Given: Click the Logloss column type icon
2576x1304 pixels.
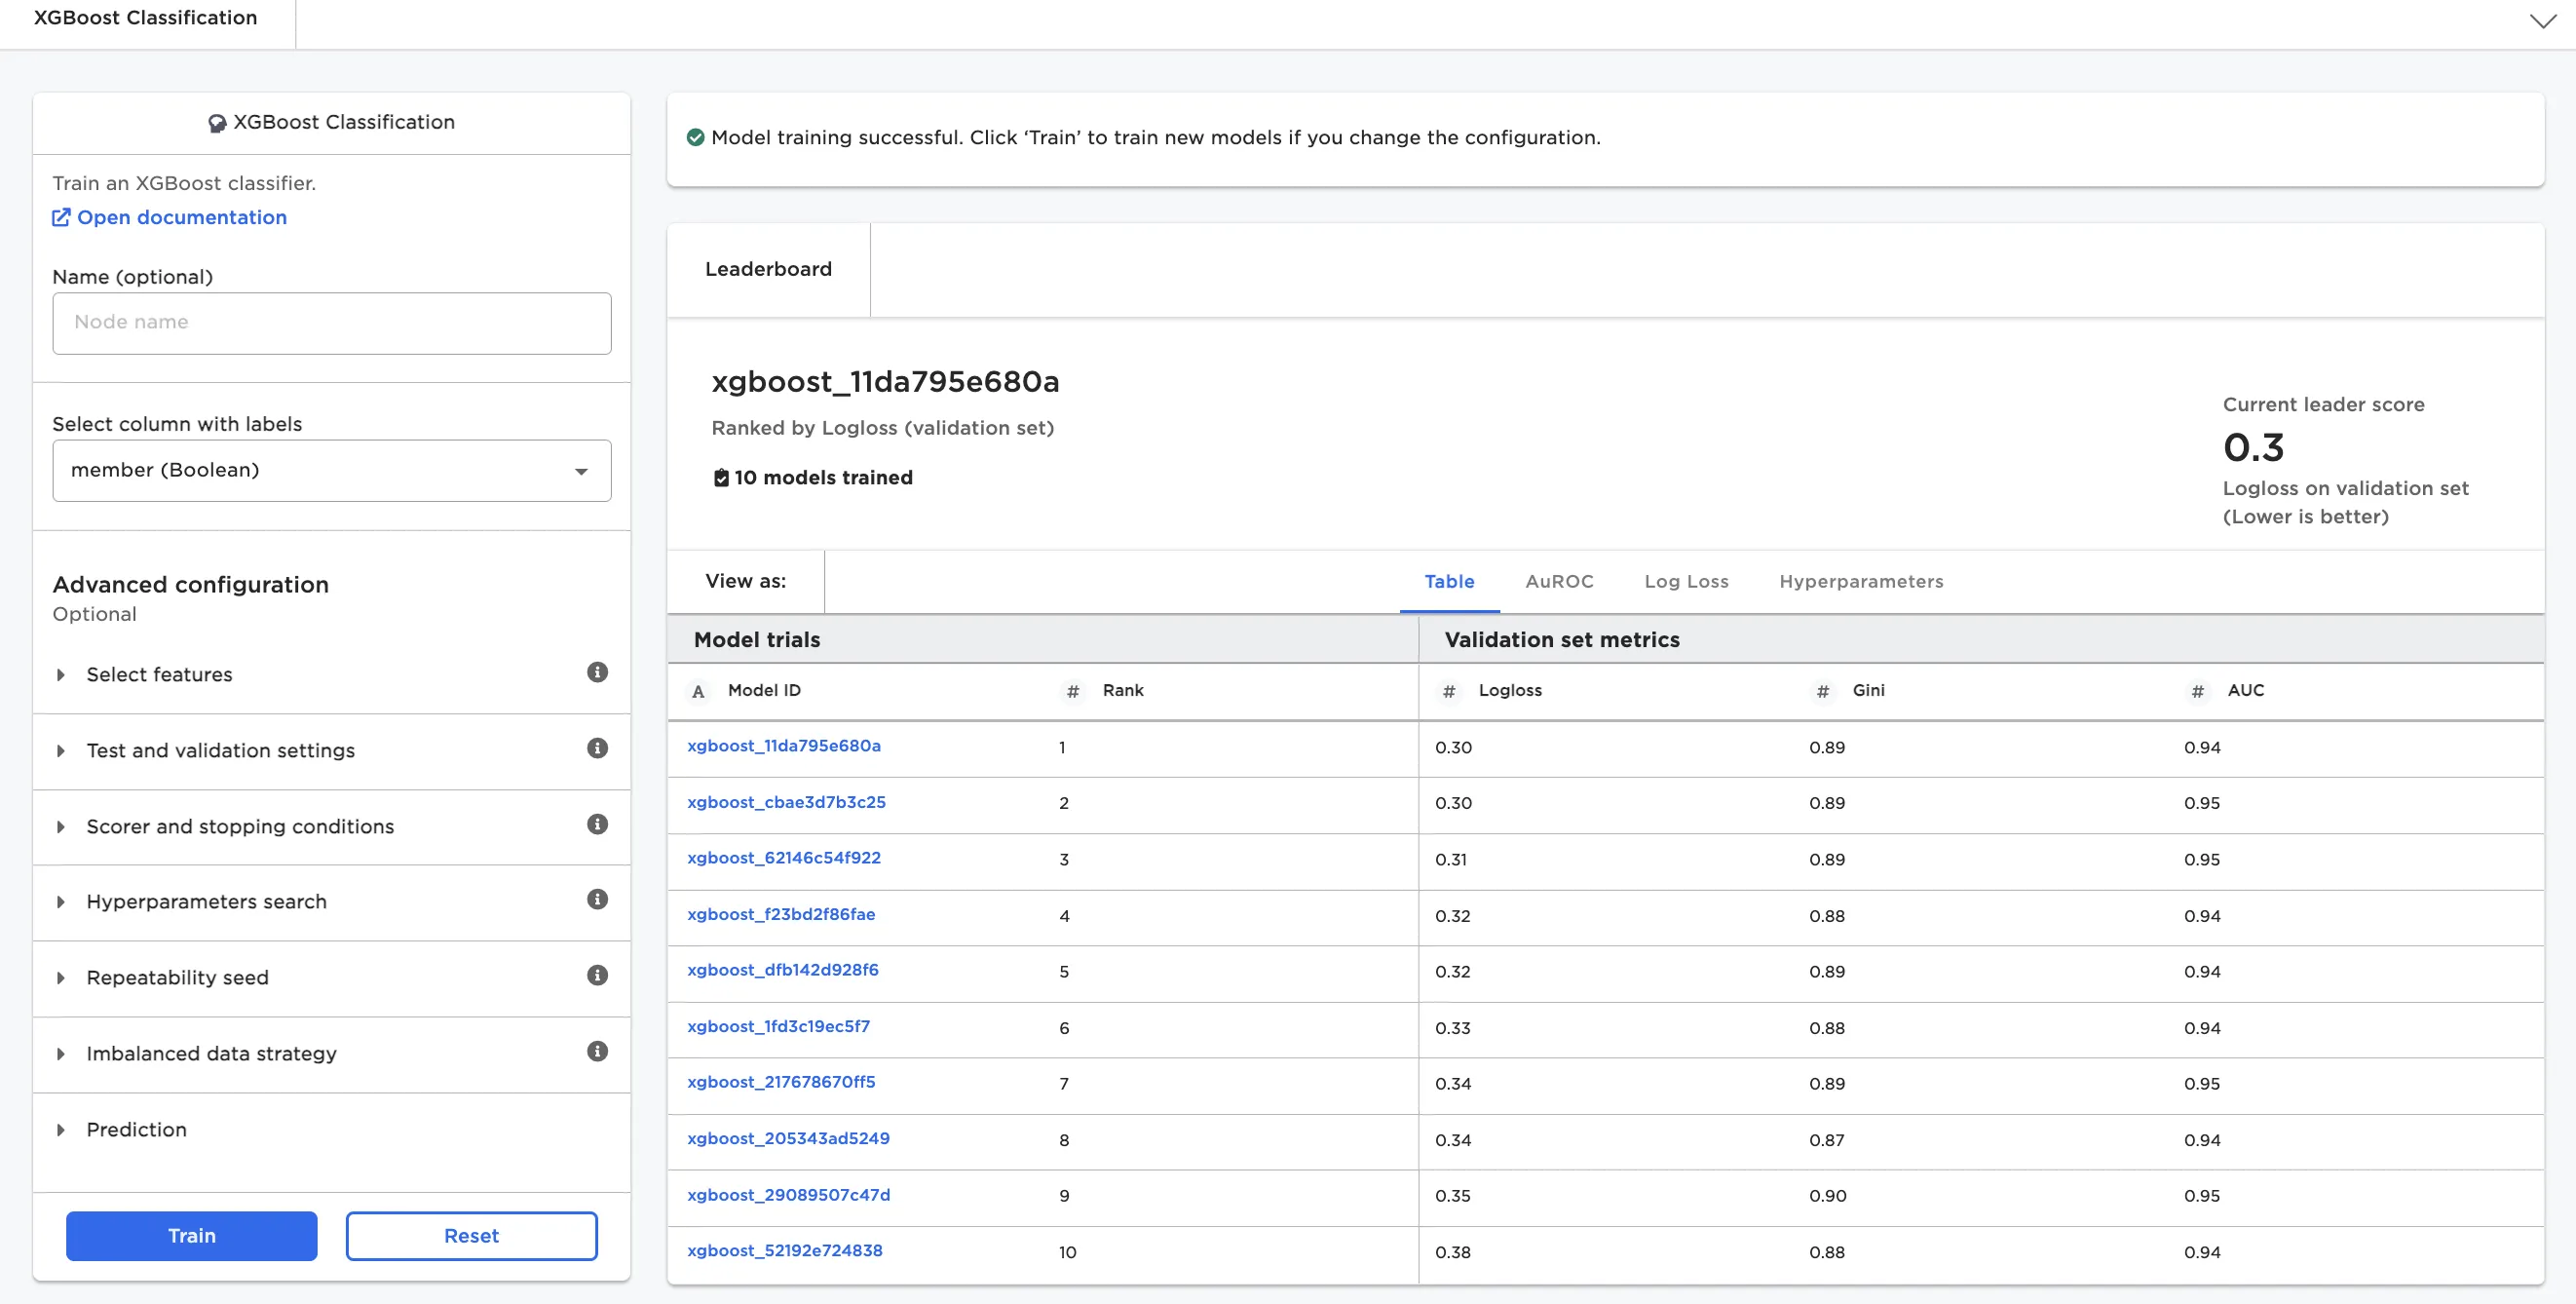Looking at the screenshot, I should point(1448,691).
